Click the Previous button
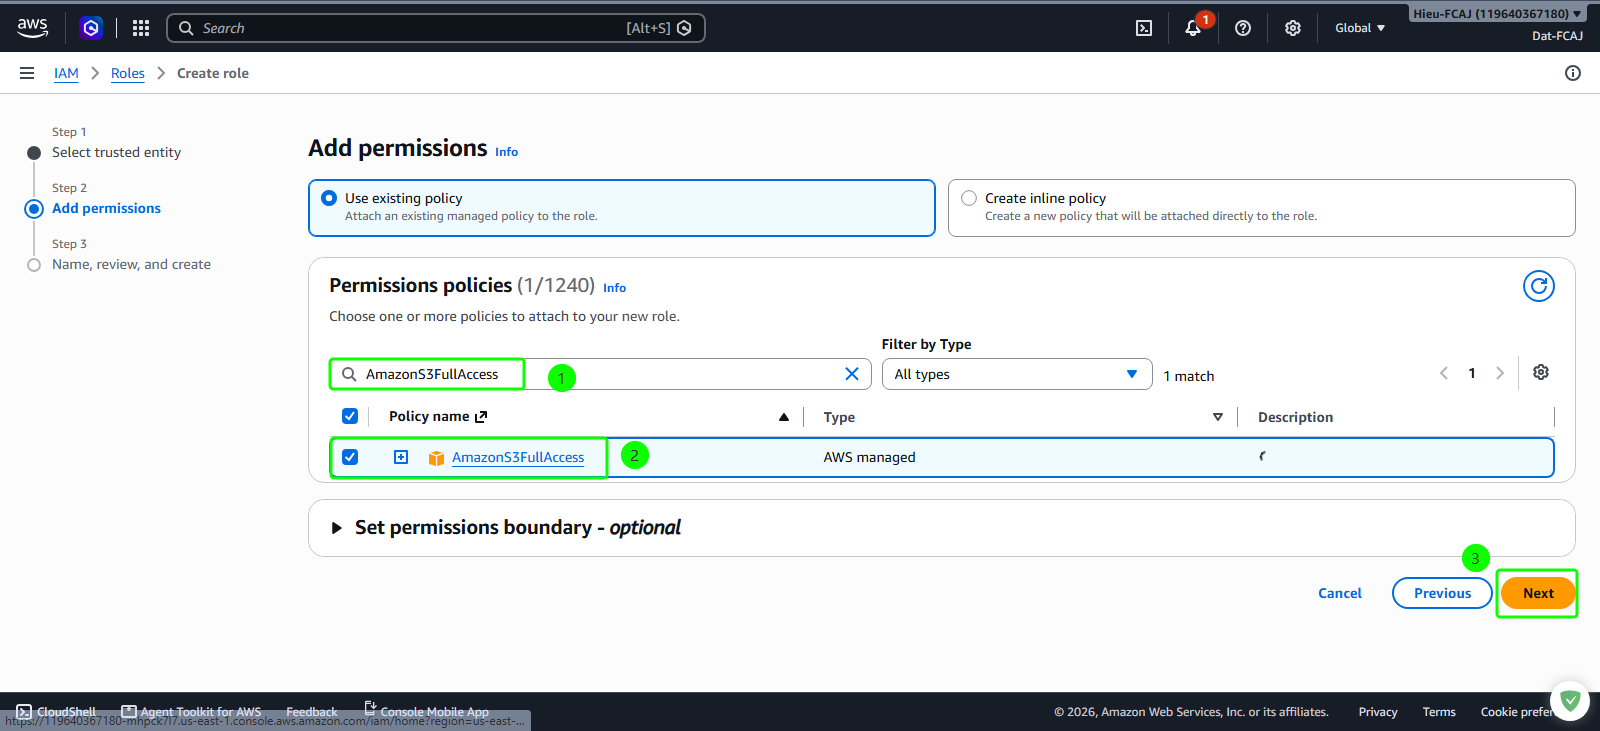 (x=1442, y=593)
